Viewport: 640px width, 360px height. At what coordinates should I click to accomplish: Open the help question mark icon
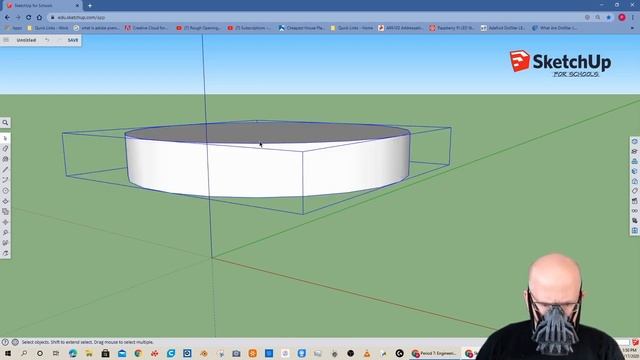[x=5, y=342]
